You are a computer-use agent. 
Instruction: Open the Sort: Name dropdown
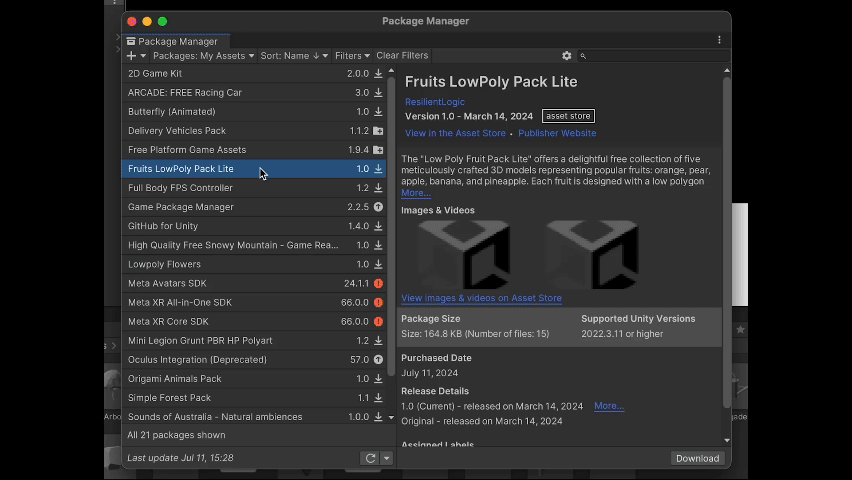(x=294, y=56)
